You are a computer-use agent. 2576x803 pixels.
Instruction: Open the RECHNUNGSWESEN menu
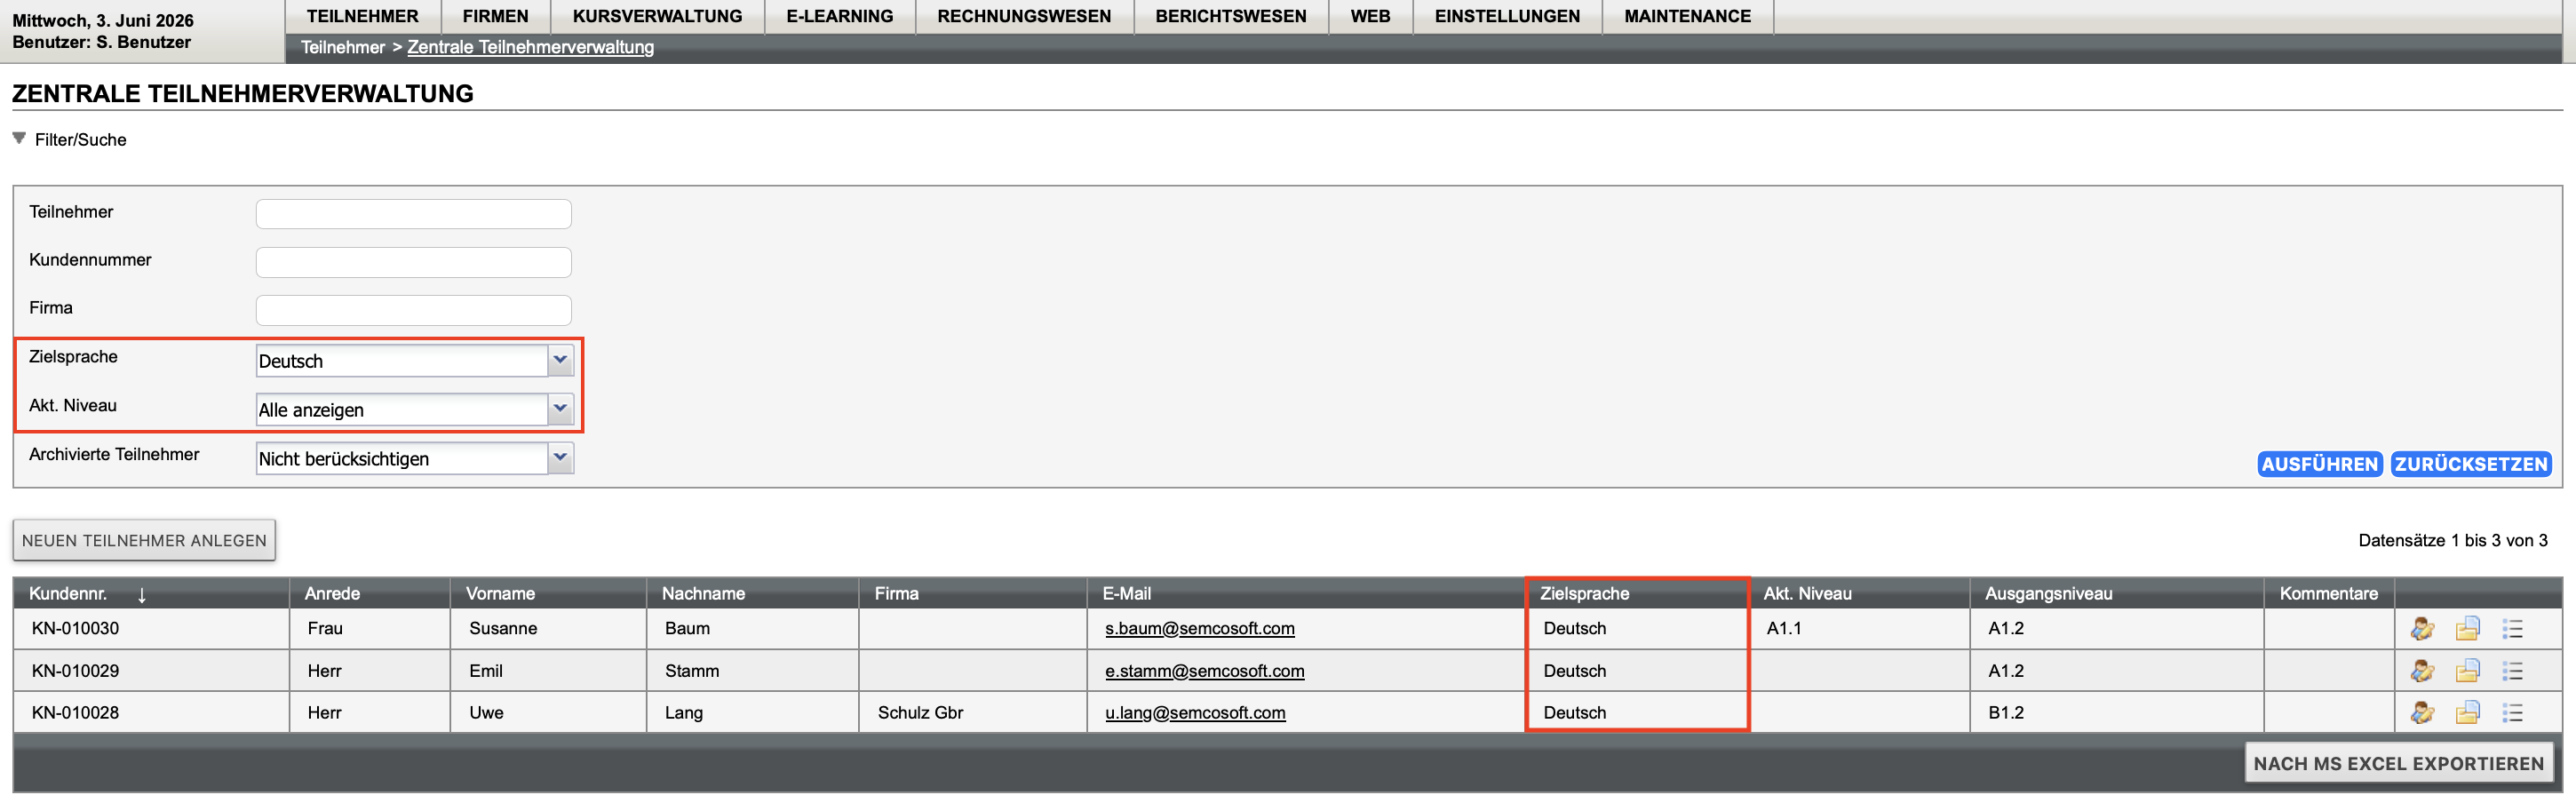(x=1024, y=16)
